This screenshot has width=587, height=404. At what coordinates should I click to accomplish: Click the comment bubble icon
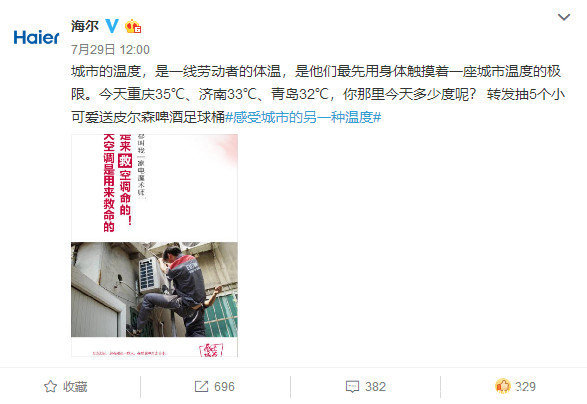pos(352,386)
